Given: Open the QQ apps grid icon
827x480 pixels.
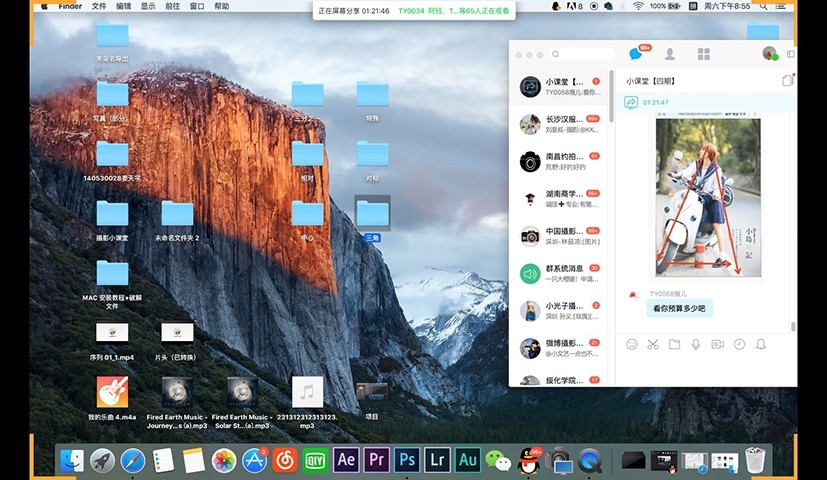Looking at the screenshot, I should point(704,54).
